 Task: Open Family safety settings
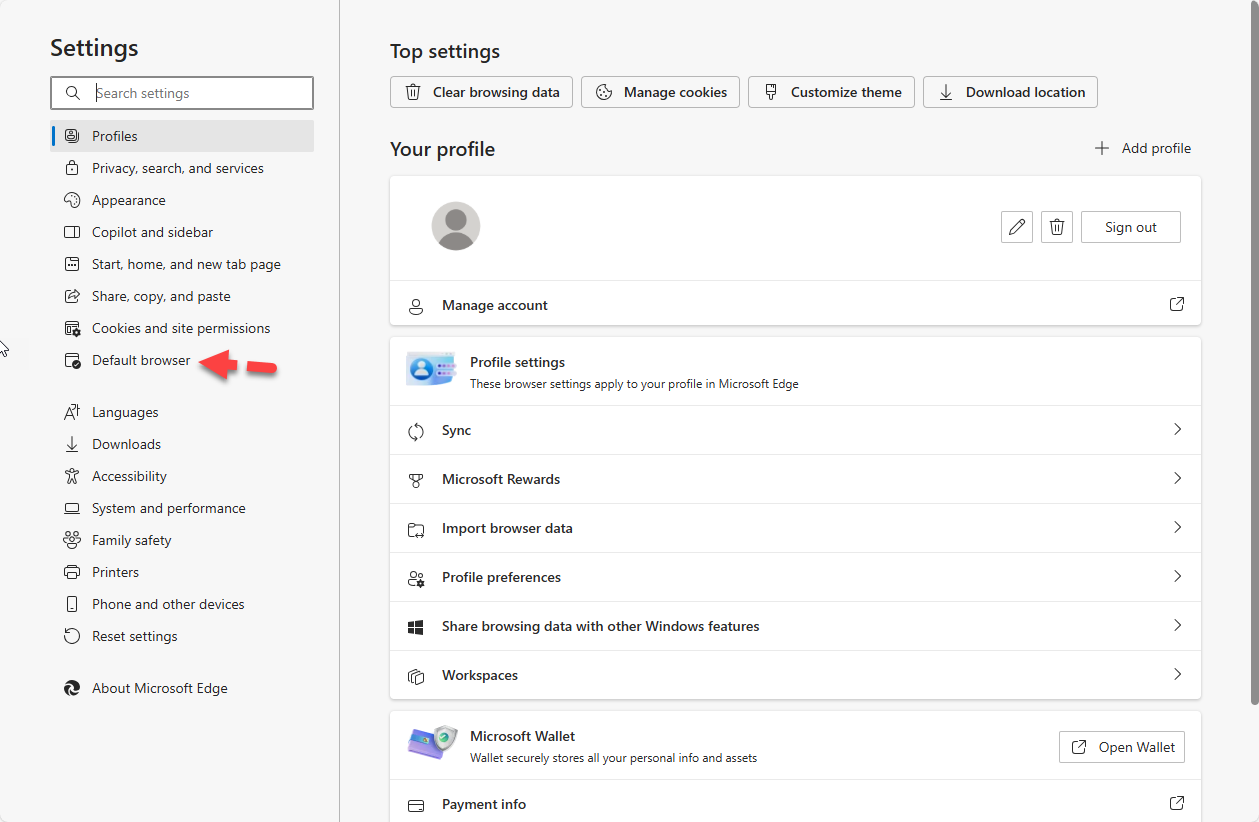point(182,540)
